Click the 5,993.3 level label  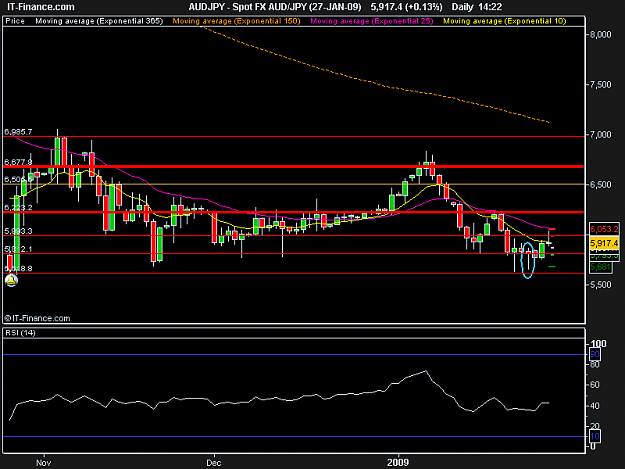[x=18, y=231]
